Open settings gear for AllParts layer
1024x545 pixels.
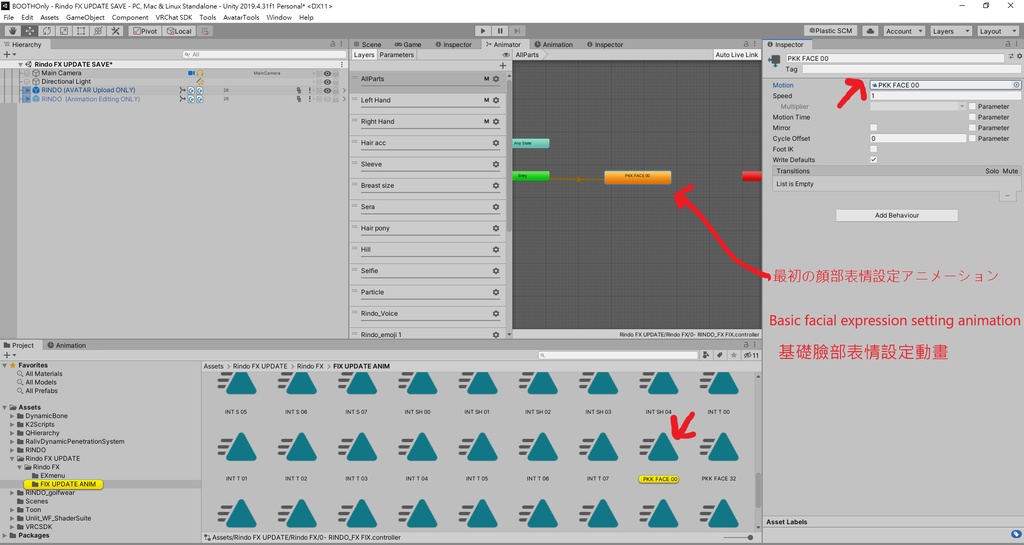pyautogui.click(x=496, y=79)
